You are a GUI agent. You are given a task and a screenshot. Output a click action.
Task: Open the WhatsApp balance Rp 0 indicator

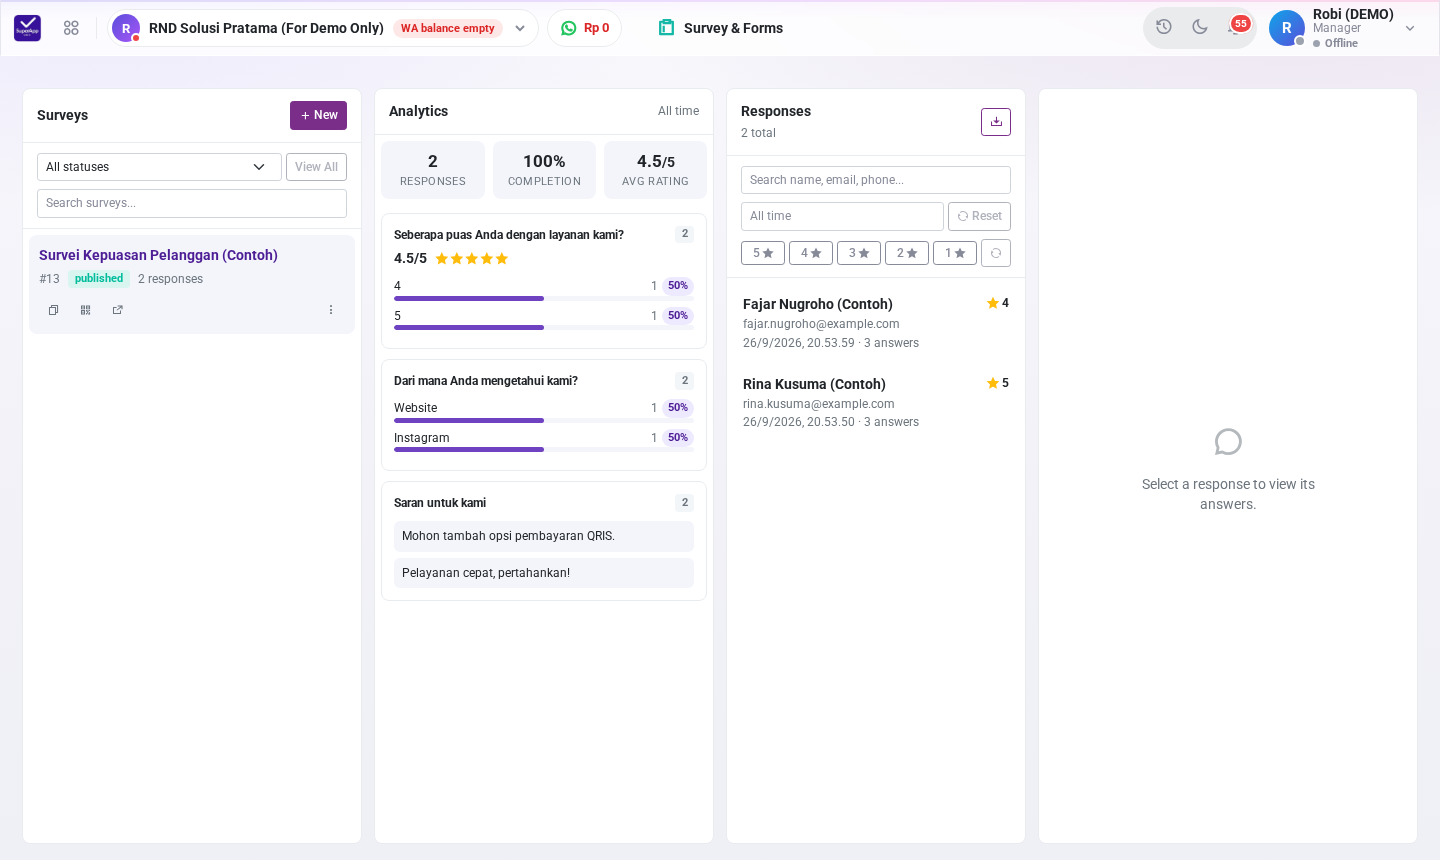584,28
